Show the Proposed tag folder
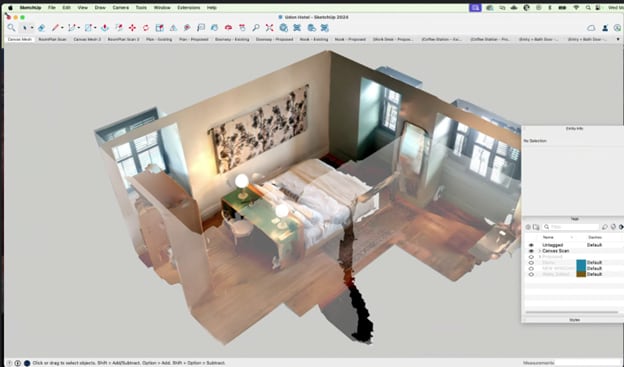The width and height of the screenshot is (624, 367). (531, 257)
